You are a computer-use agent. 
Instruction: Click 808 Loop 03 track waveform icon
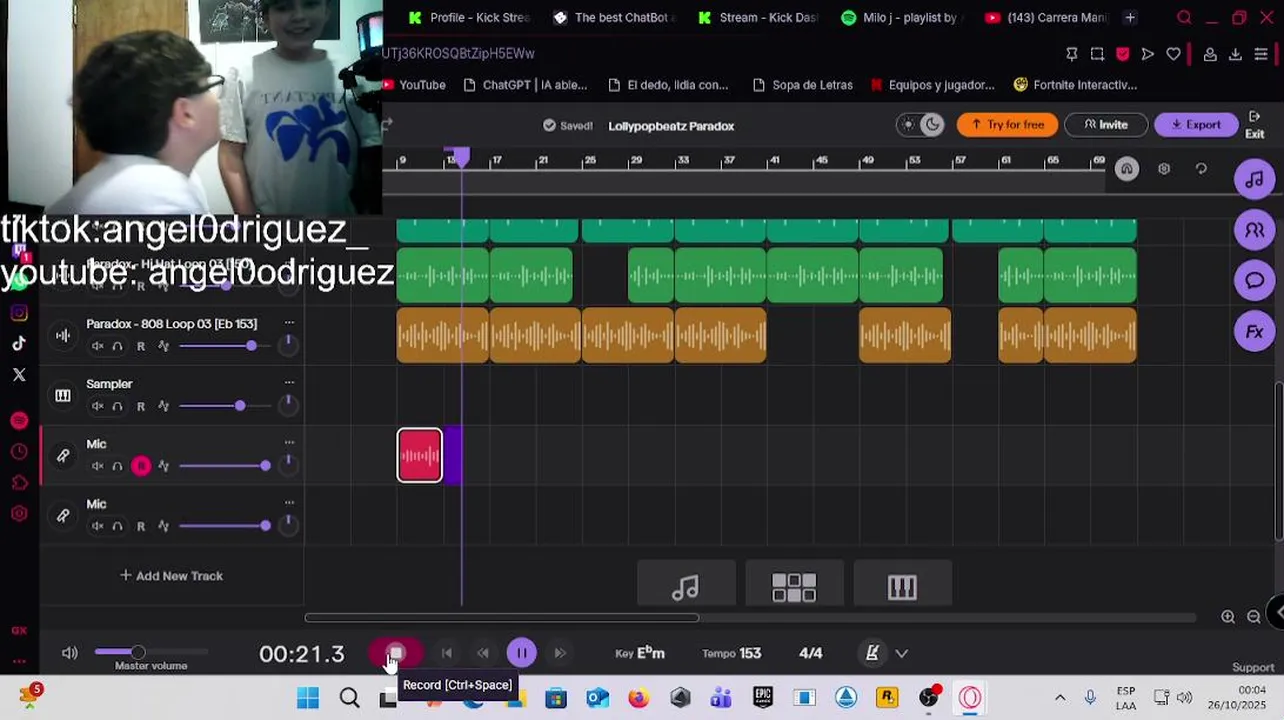pos(63,336)
